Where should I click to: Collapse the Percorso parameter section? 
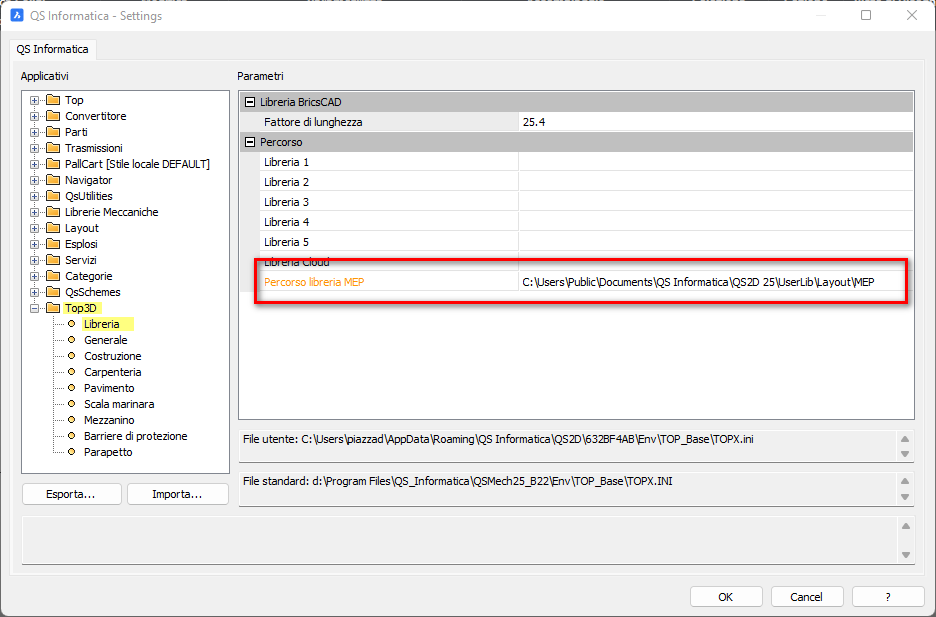coord(250,142)
